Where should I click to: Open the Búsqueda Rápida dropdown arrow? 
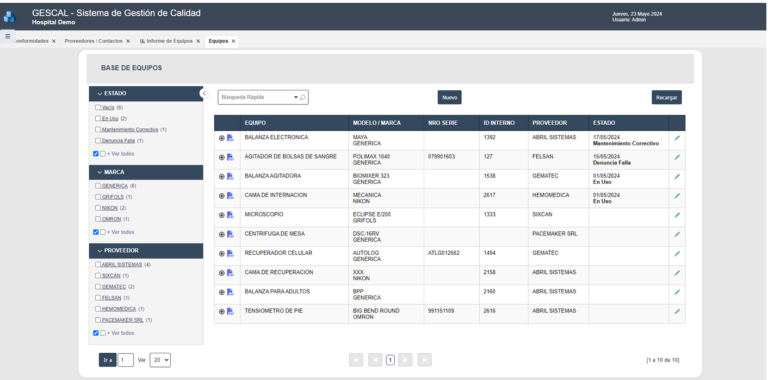pyautogui.click(x=296, y=97)
